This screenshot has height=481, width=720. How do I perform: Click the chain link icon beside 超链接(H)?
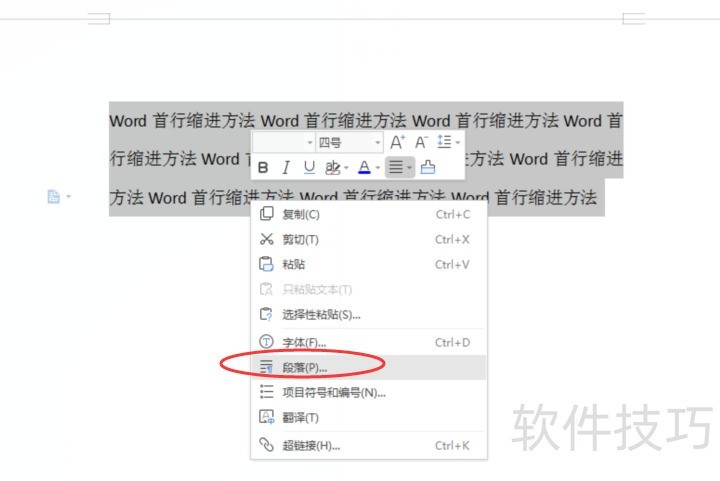coord(266,444)
